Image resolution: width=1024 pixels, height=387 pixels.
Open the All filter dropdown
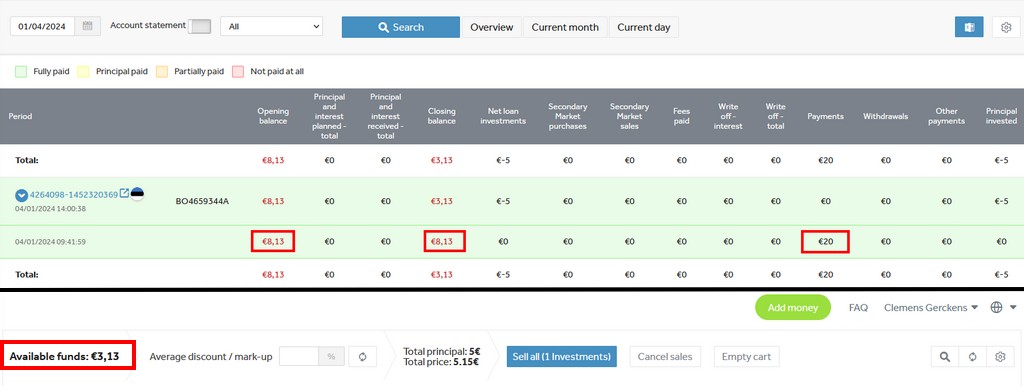[272, 27]
